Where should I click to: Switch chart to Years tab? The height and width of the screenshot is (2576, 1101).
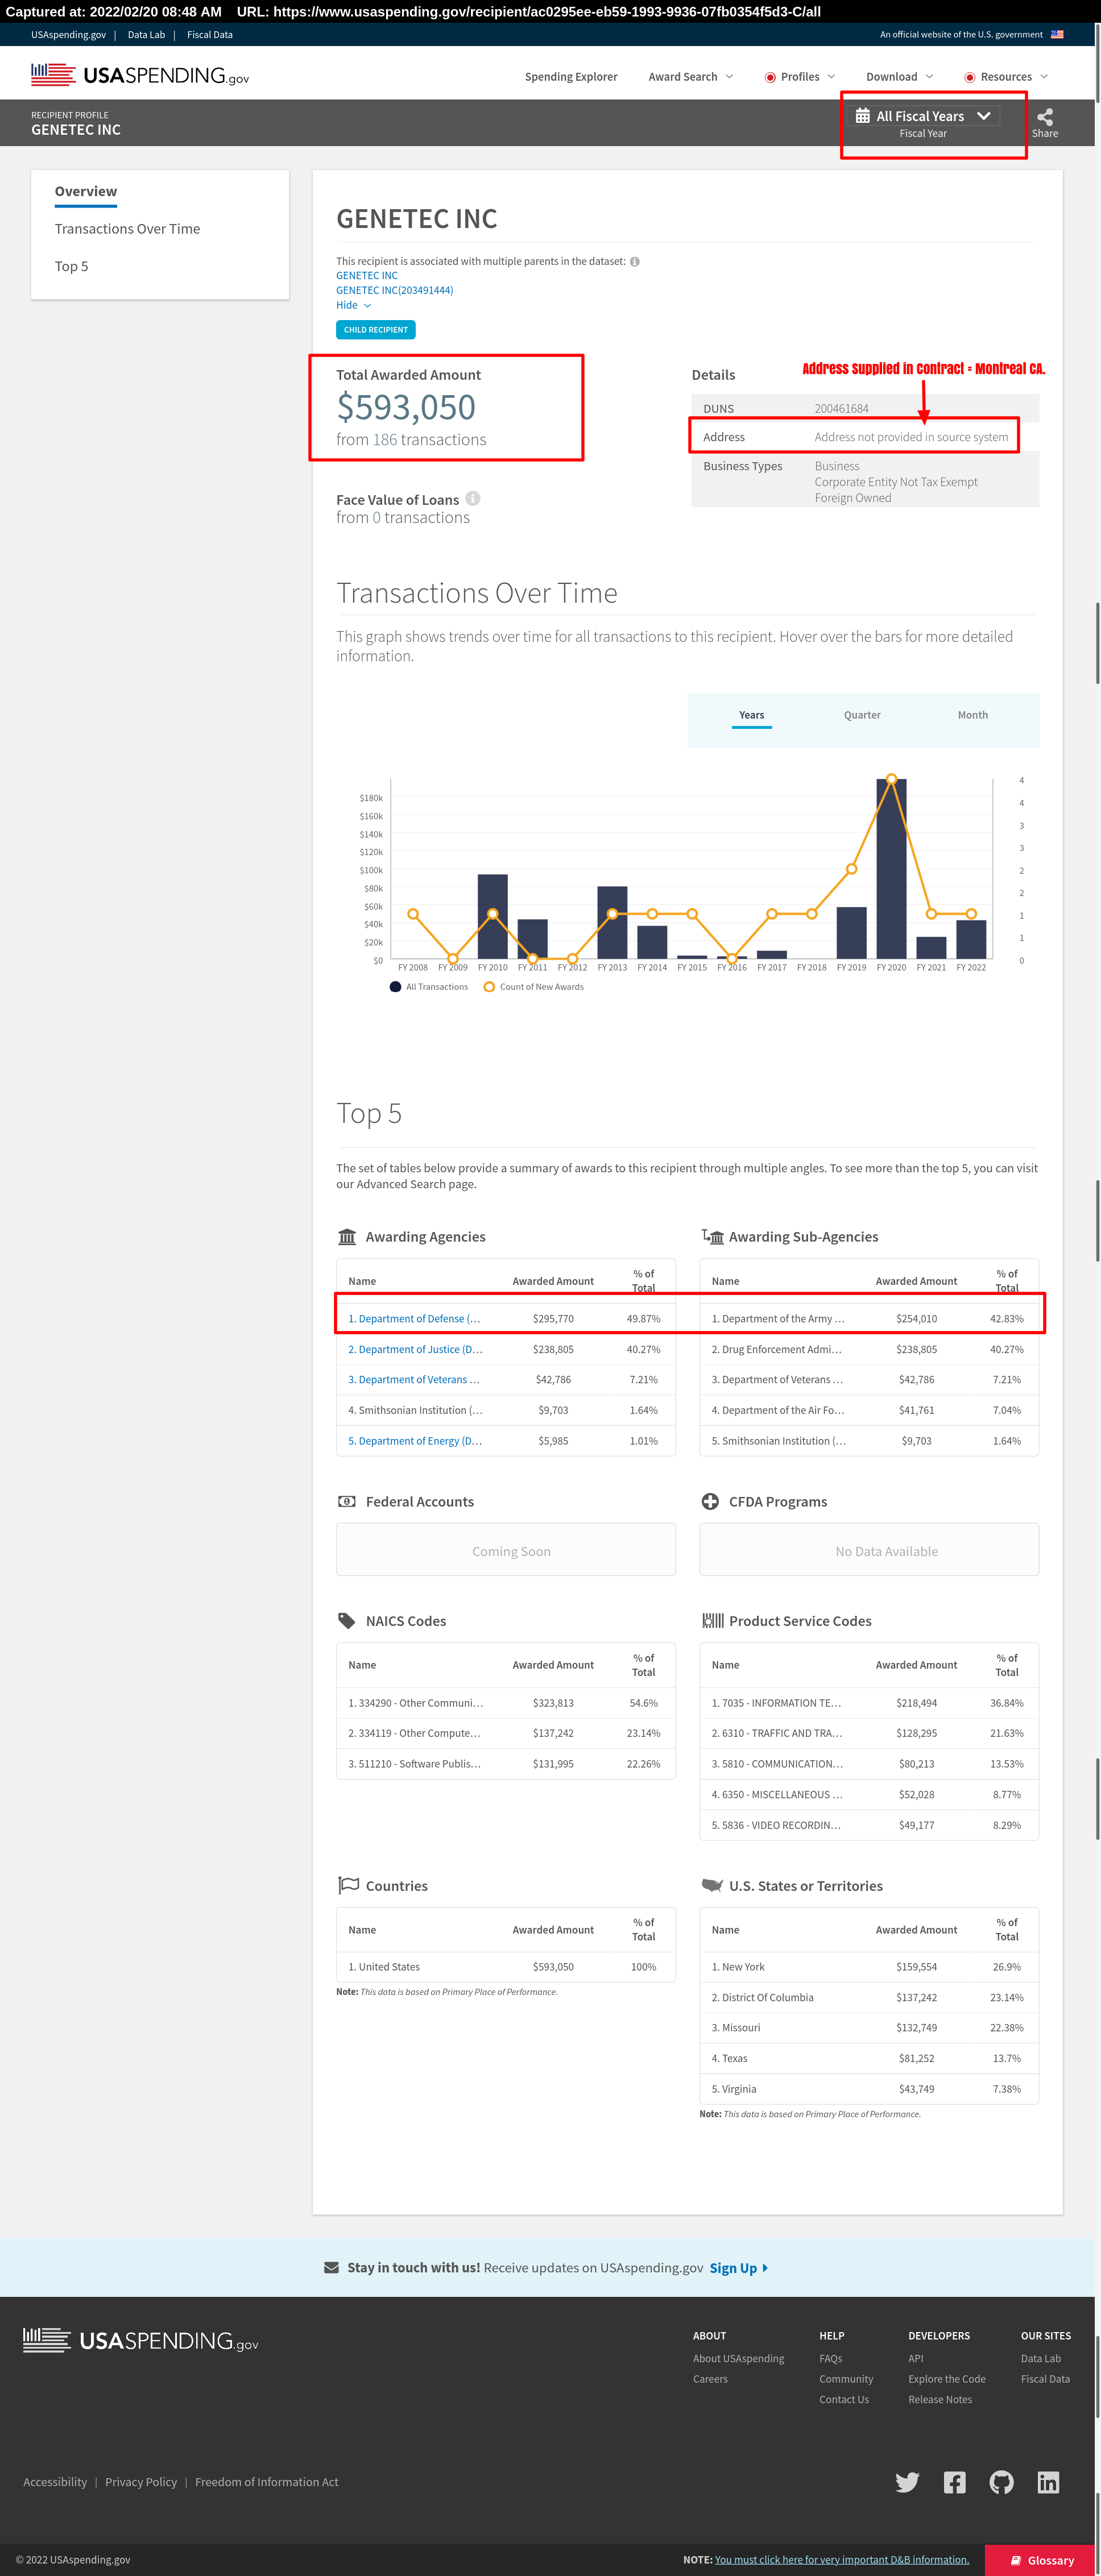(752, 715)
